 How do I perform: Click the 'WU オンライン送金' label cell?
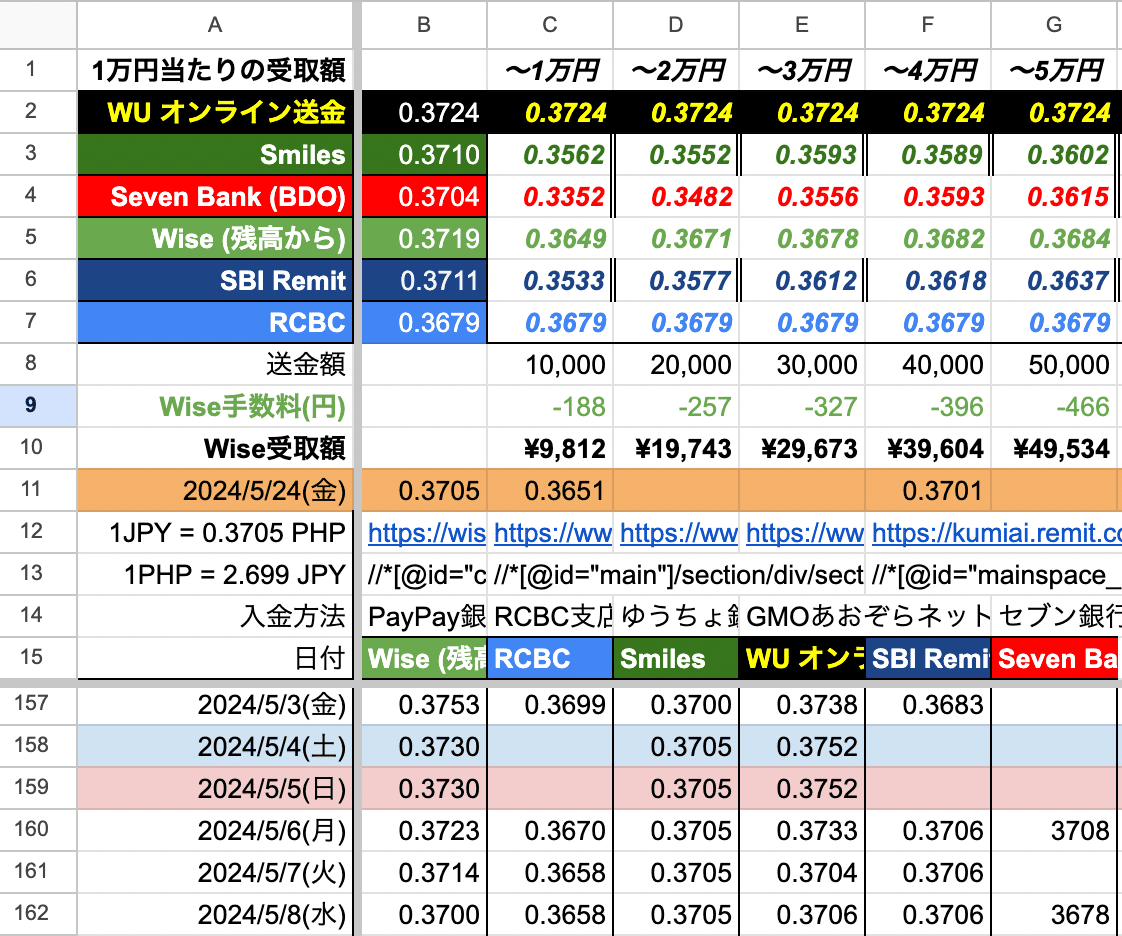pos(215,112)
